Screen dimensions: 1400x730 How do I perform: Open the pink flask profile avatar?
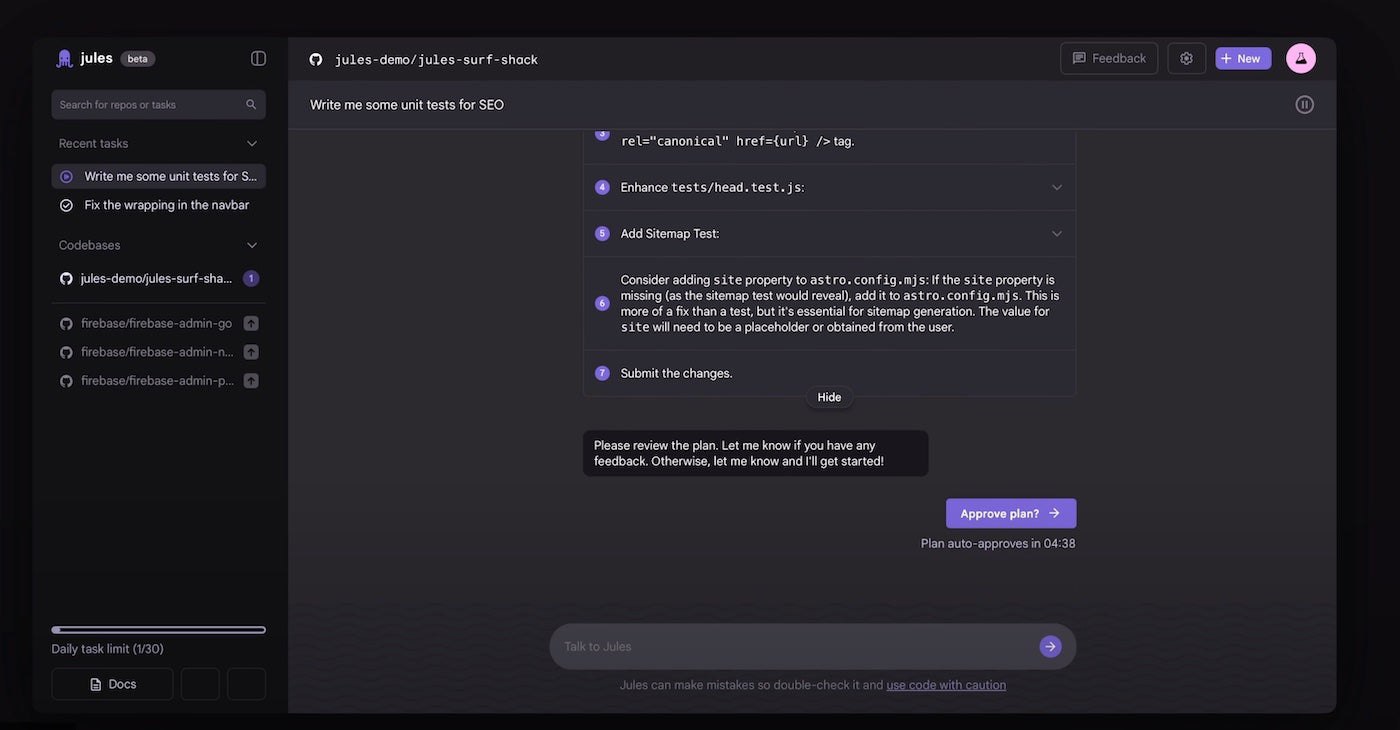pos(1301,58)
